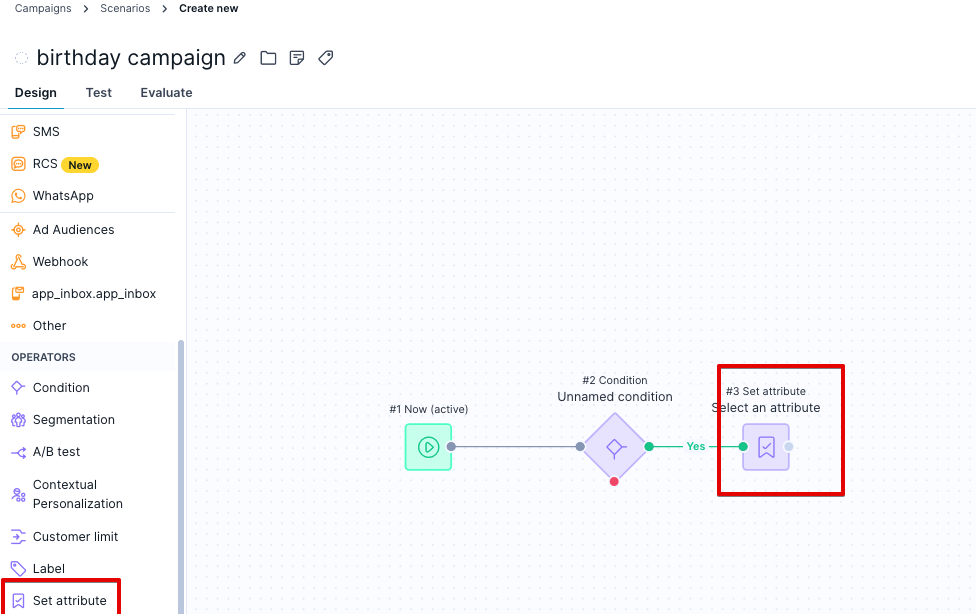Switch to the Design tab
The image size is (976, 614).
35,93
